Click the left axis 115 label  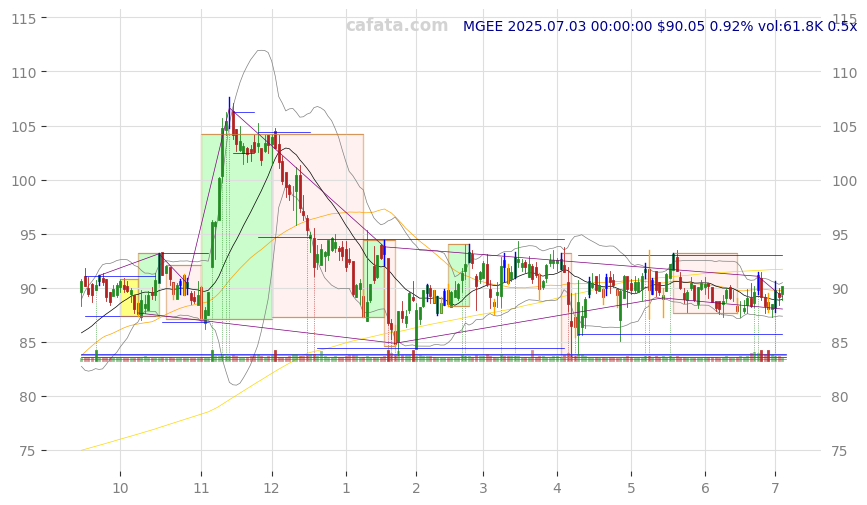24,19
